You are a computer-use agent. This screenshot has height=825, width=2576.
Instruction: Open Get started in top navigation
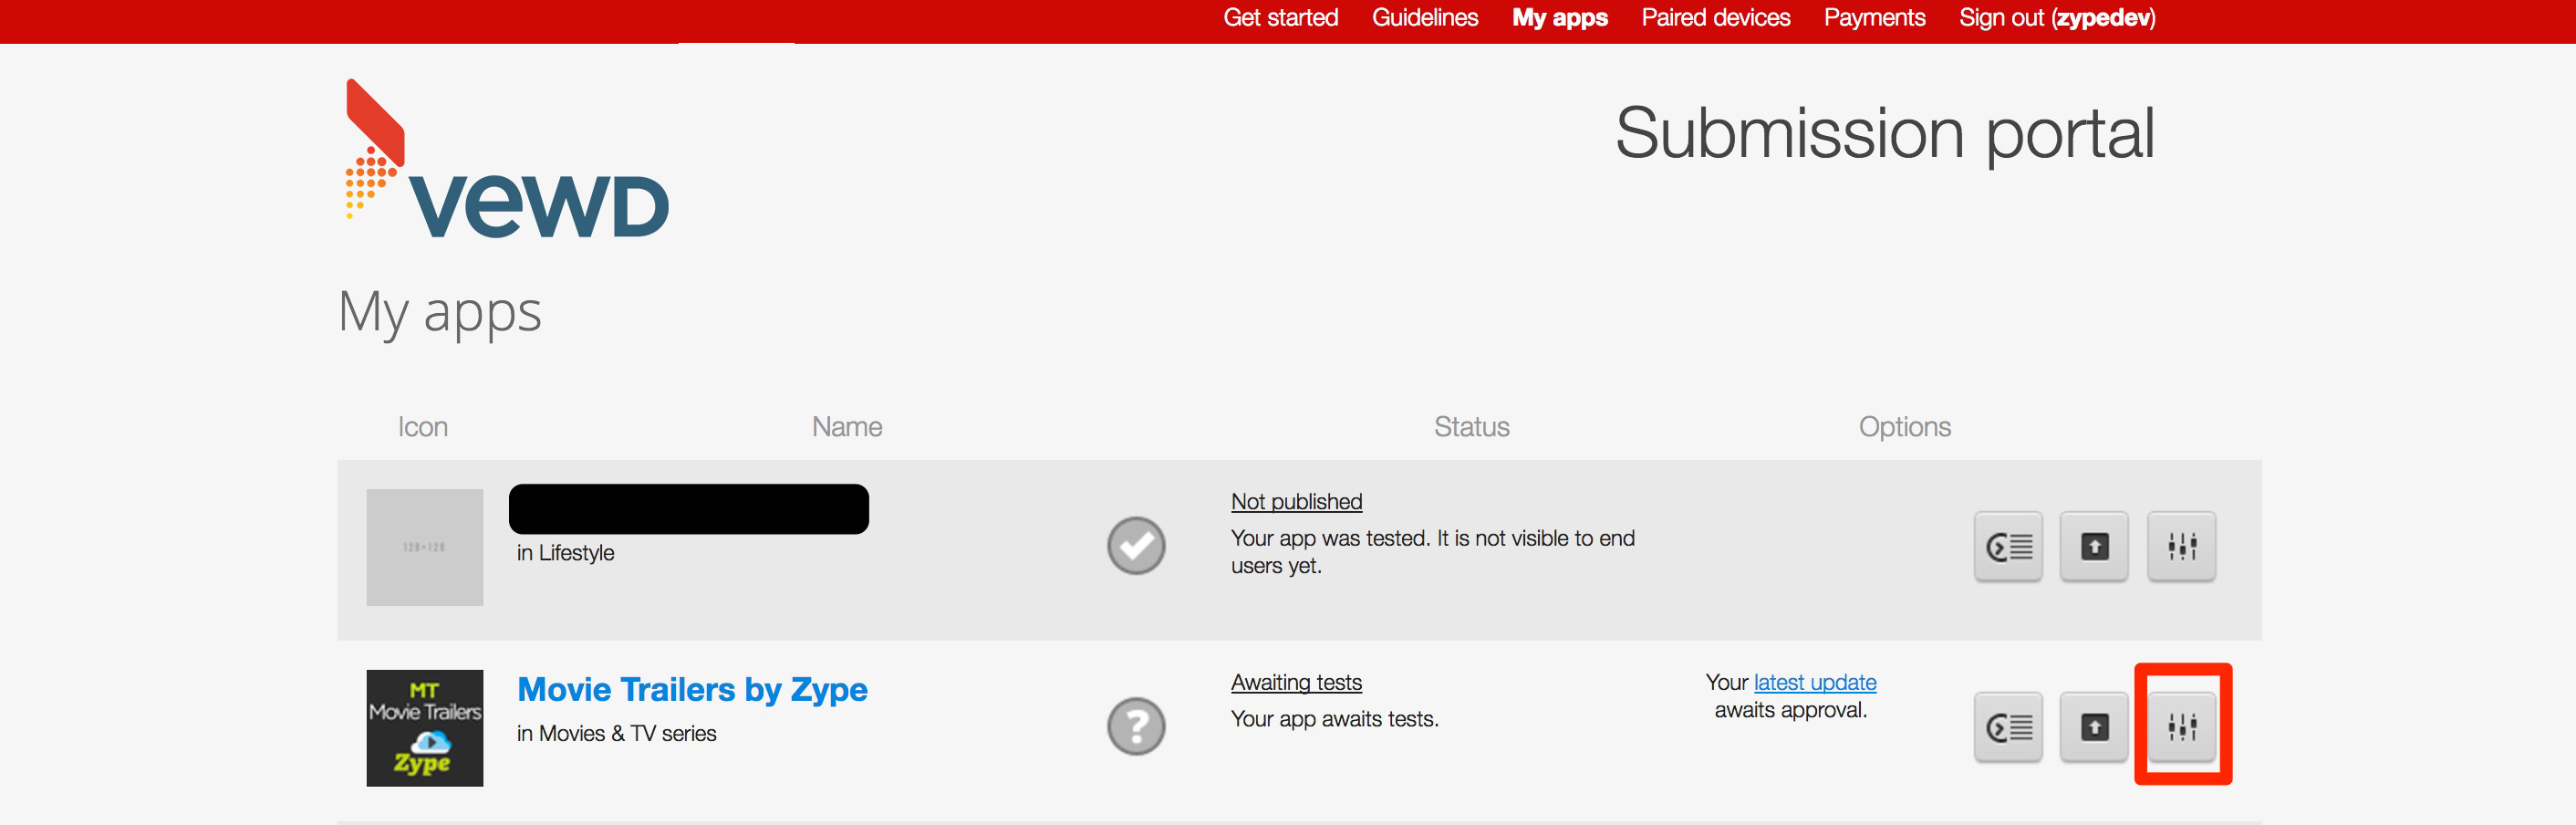[1280, 18]
